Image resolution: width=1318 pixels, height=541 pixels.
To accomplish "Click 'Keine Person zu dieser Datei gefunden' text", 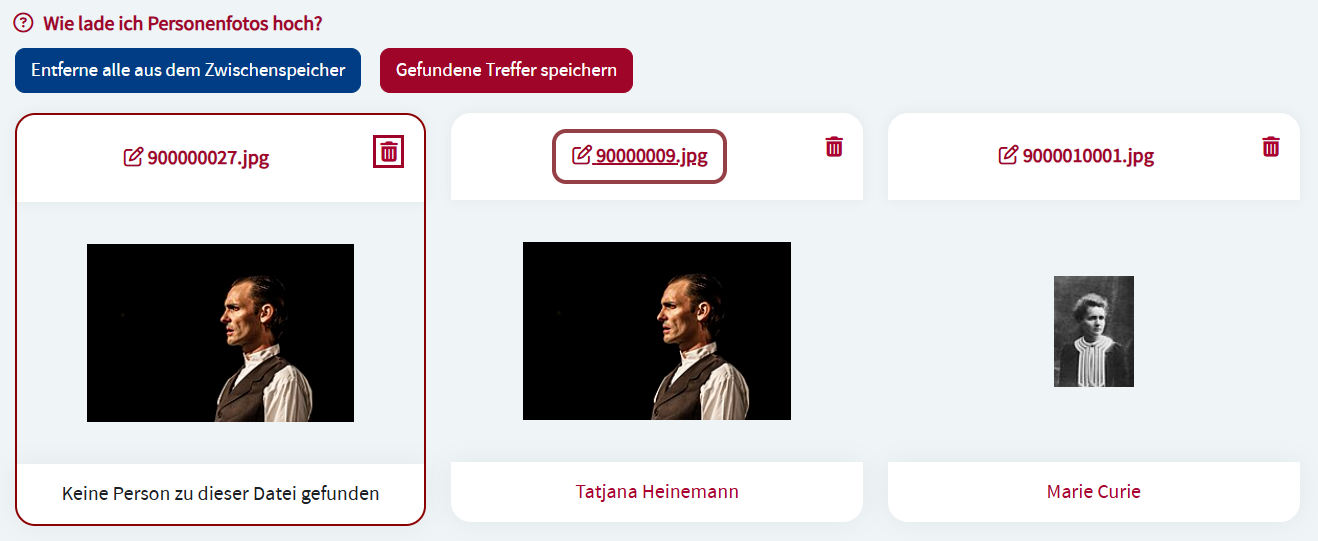I will (x=220, y=494).
